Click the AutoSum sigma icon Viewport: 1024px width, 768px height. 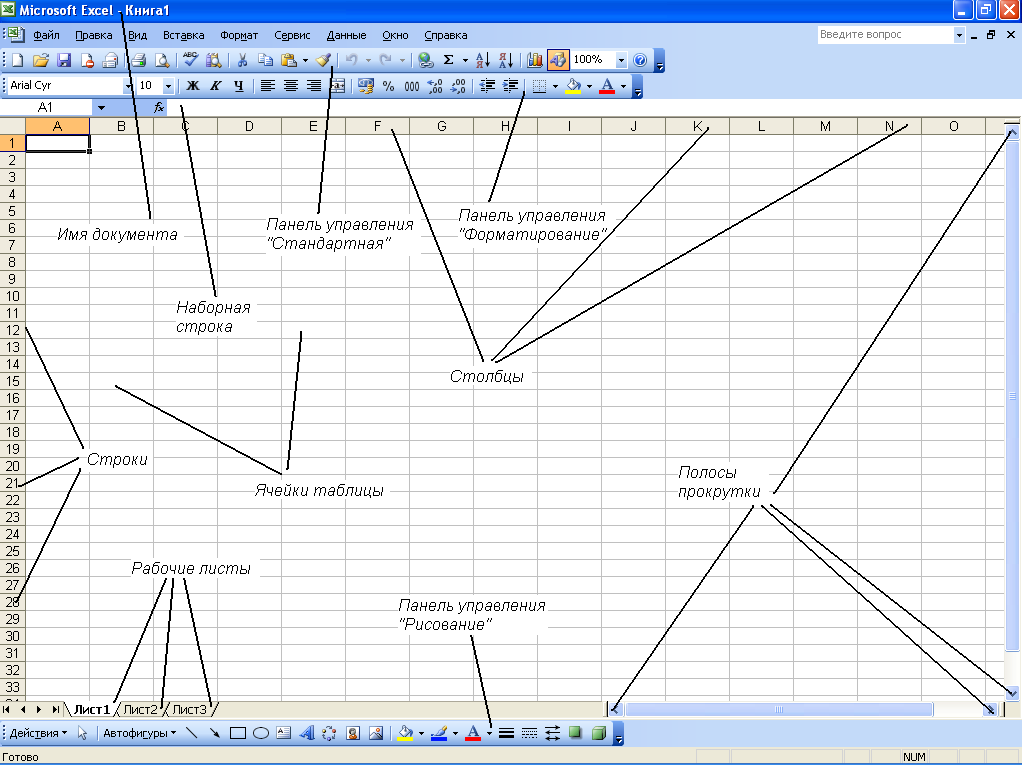click(449, 60)
